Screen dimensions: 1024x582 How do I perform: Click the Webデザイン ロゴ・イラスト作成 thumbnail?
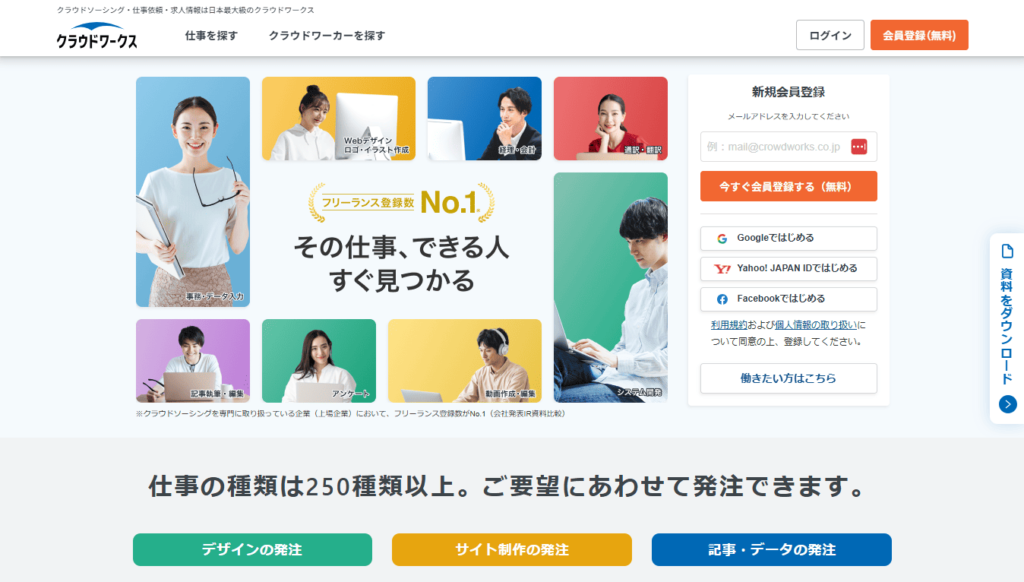point(338,118)
